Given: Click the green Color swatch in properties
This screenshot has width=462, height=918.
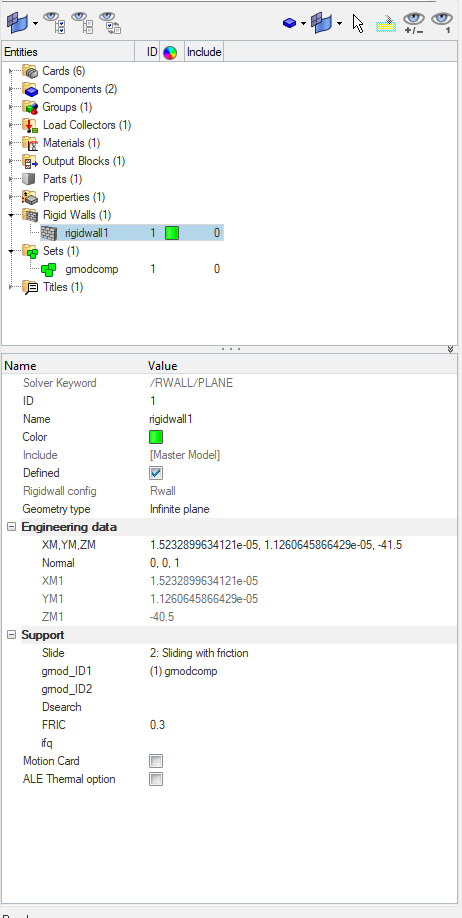Looking at the screenshot, I should pos(156,437).
